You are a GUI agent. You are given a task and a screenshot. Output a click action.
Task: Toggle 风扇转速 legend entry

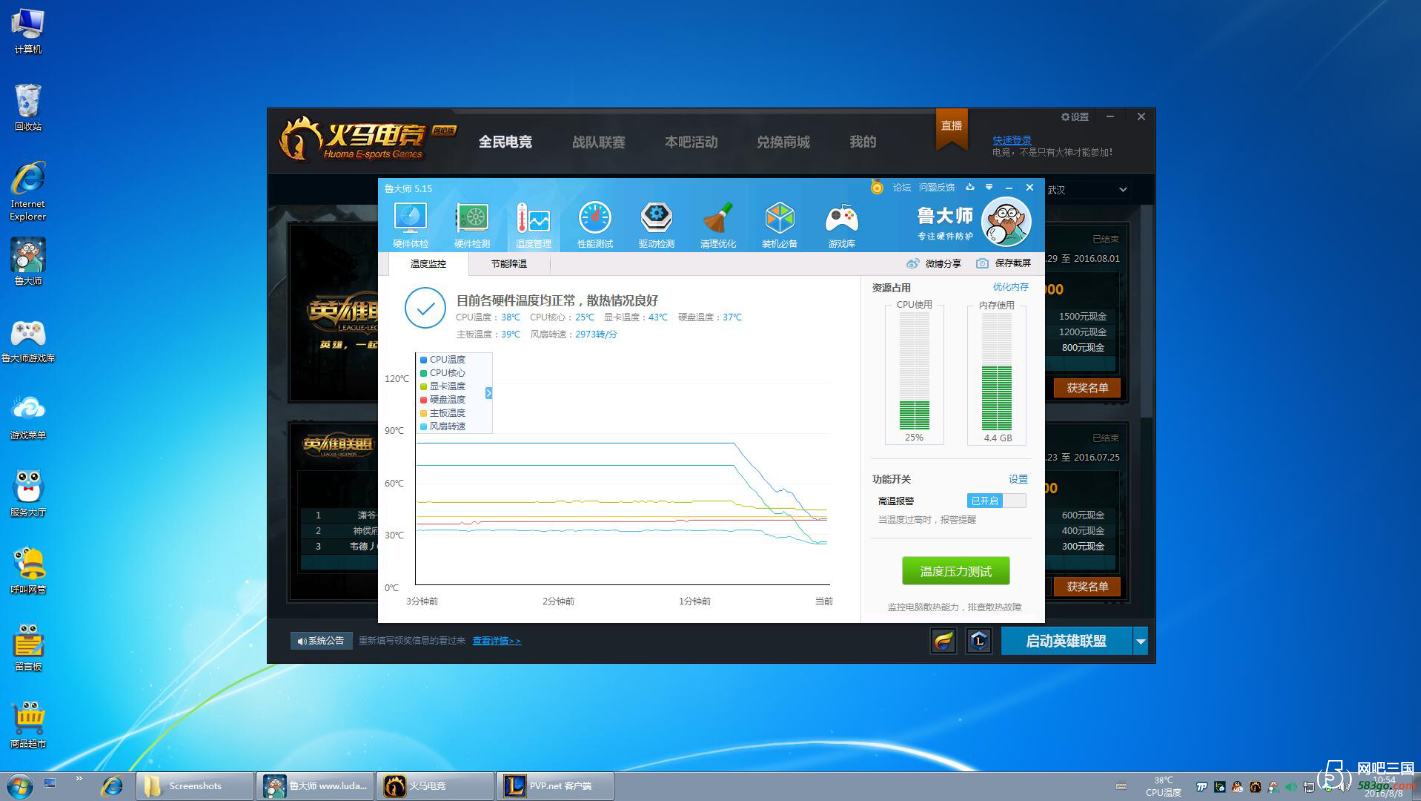pos(443,426)
